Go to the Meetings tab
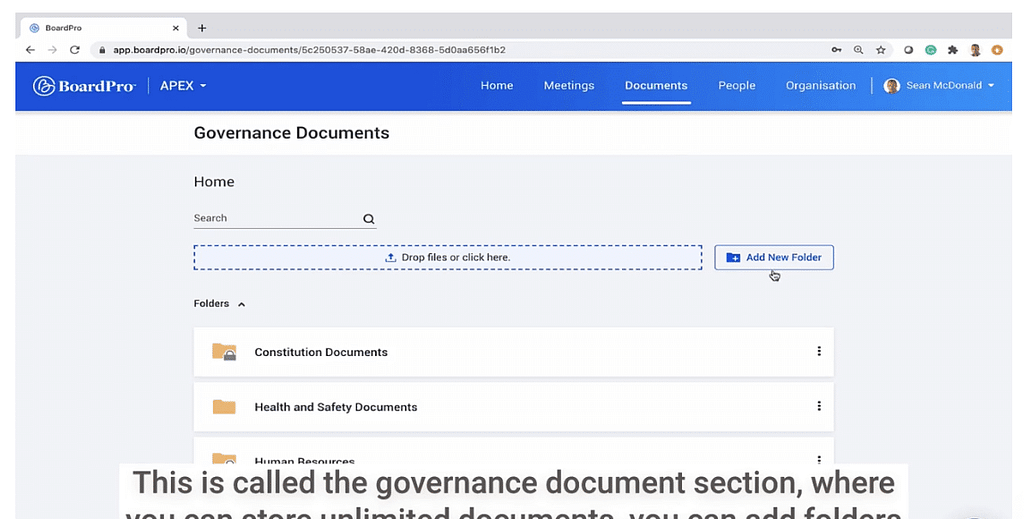Image resolution: width=1024 pixels, height=519 pixels. tap(569, 86)
